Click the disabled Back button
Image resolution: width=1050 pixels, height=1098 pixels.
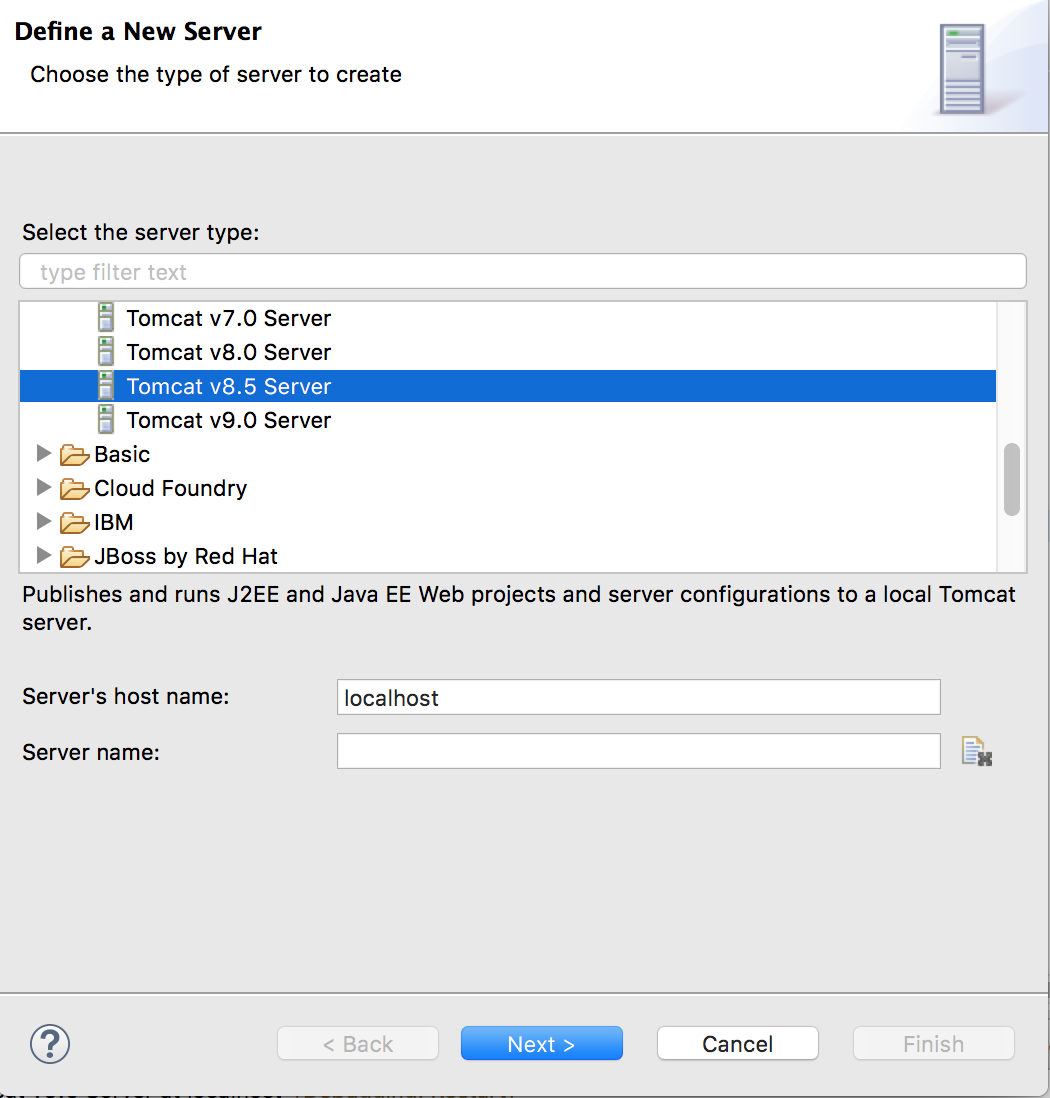point(358,1043)
